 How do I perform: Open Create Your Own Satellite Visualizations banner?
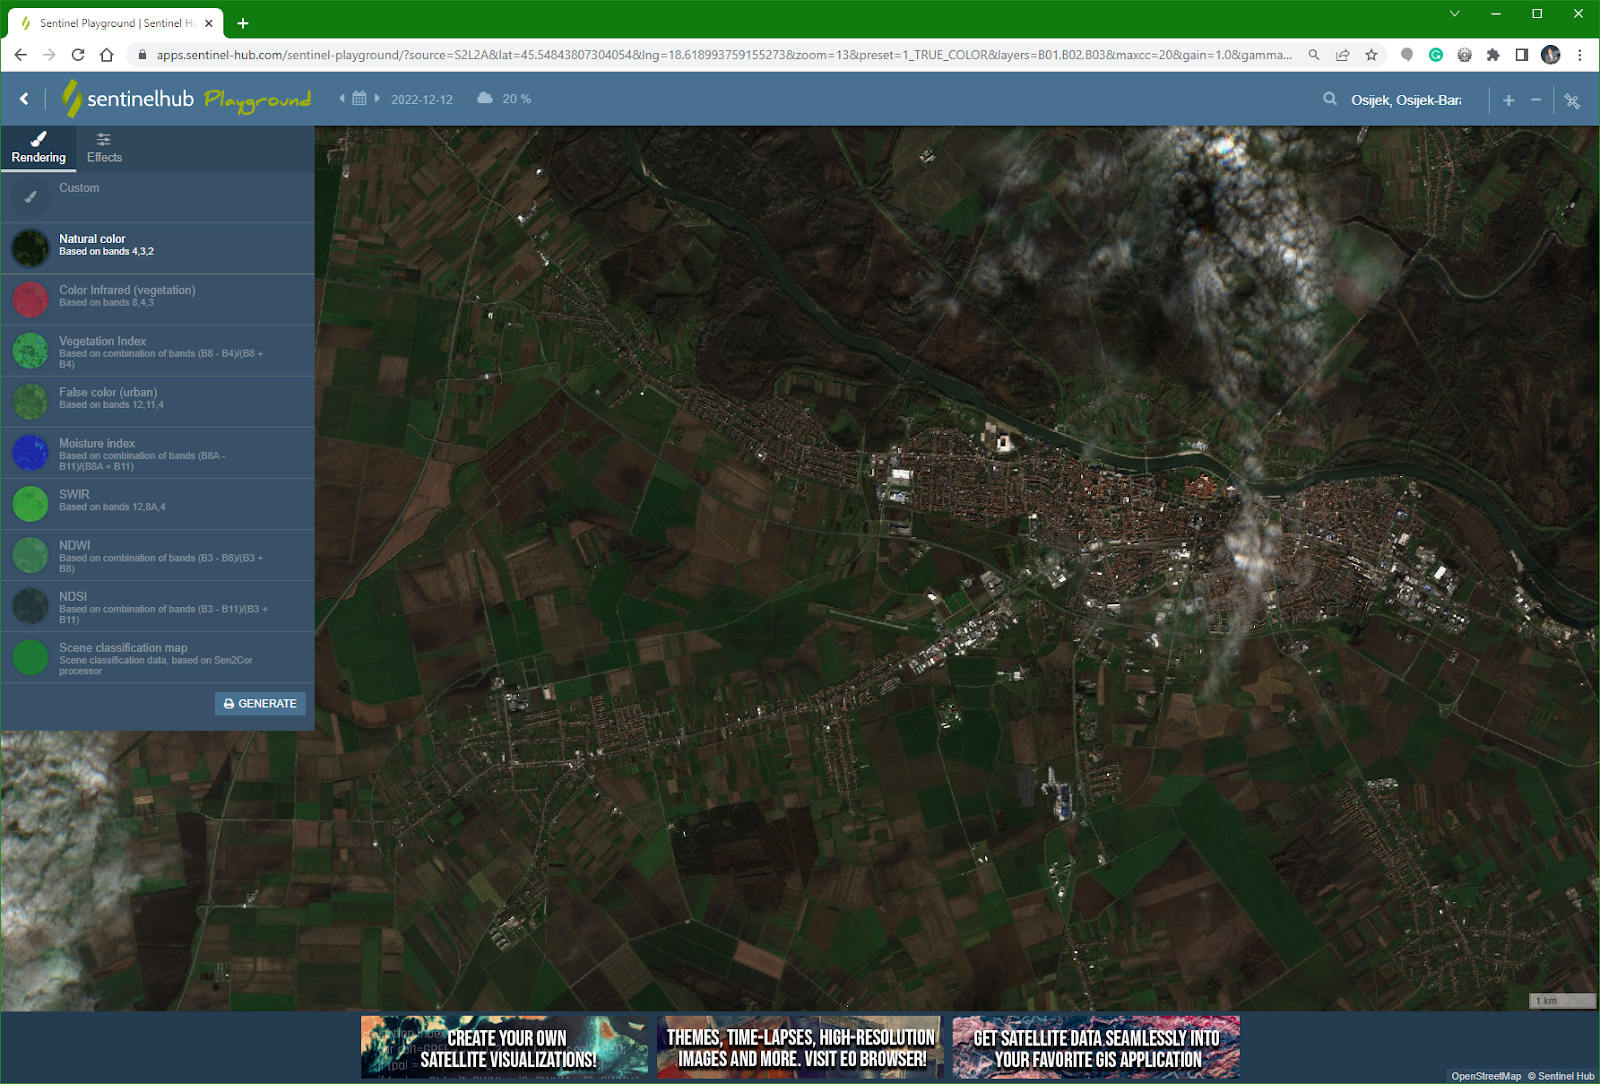click(x=505, y=1048)
